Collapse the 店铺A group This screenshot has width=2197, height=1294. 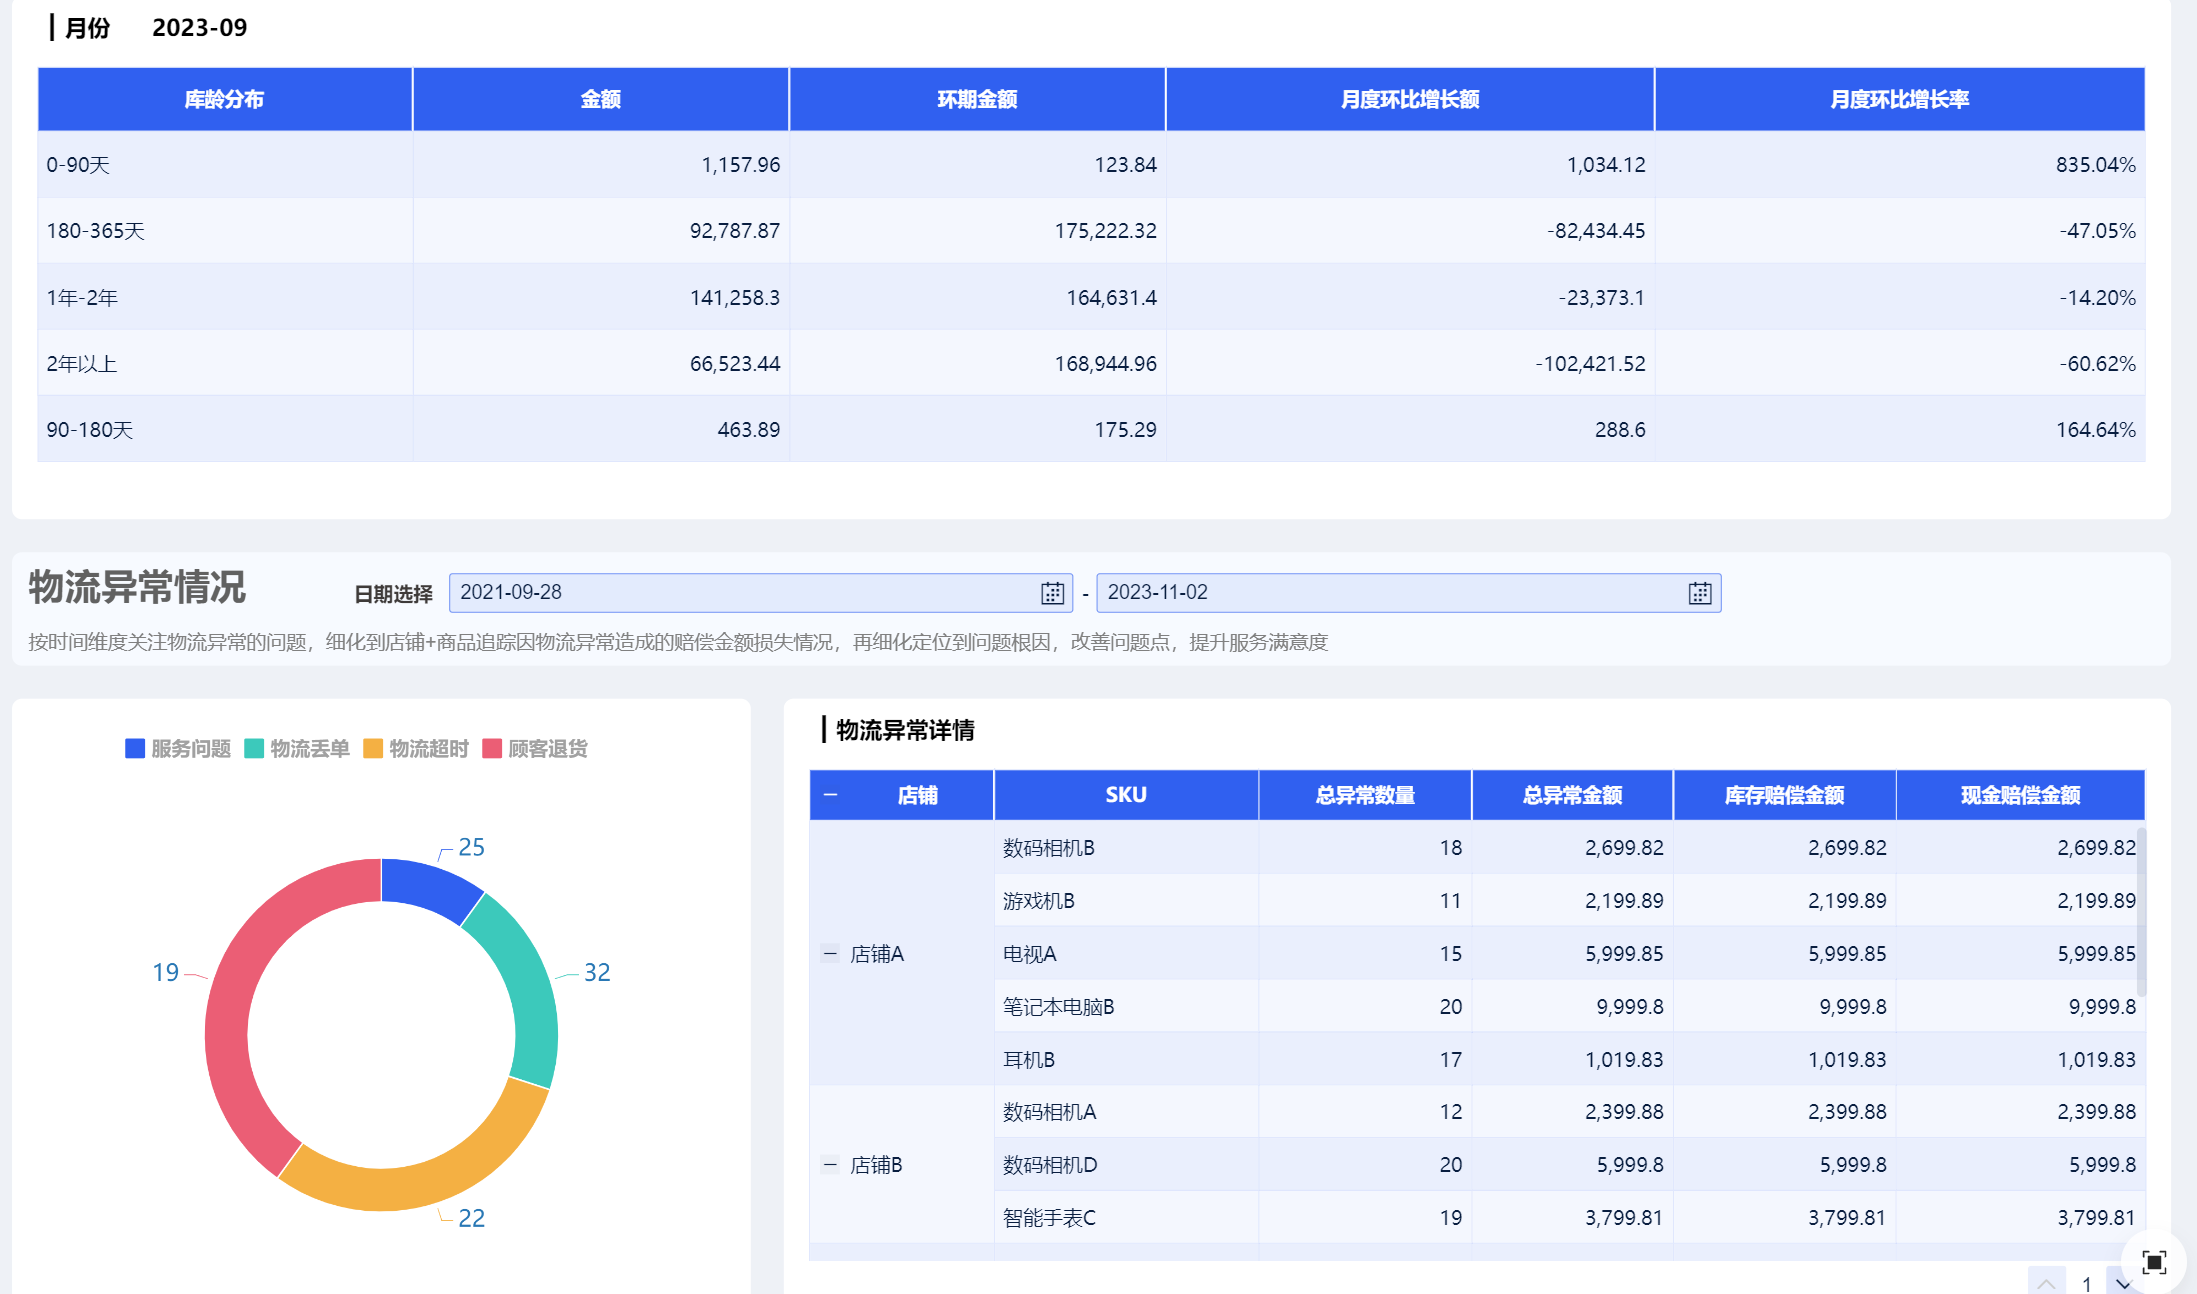click(830, 953)
